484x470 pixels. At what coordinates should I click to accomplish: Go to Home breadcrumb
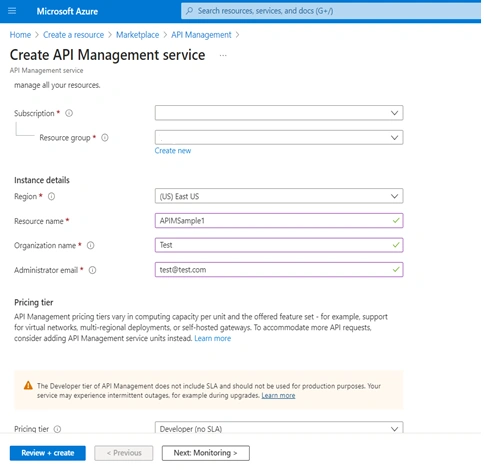tap(20, 35)
